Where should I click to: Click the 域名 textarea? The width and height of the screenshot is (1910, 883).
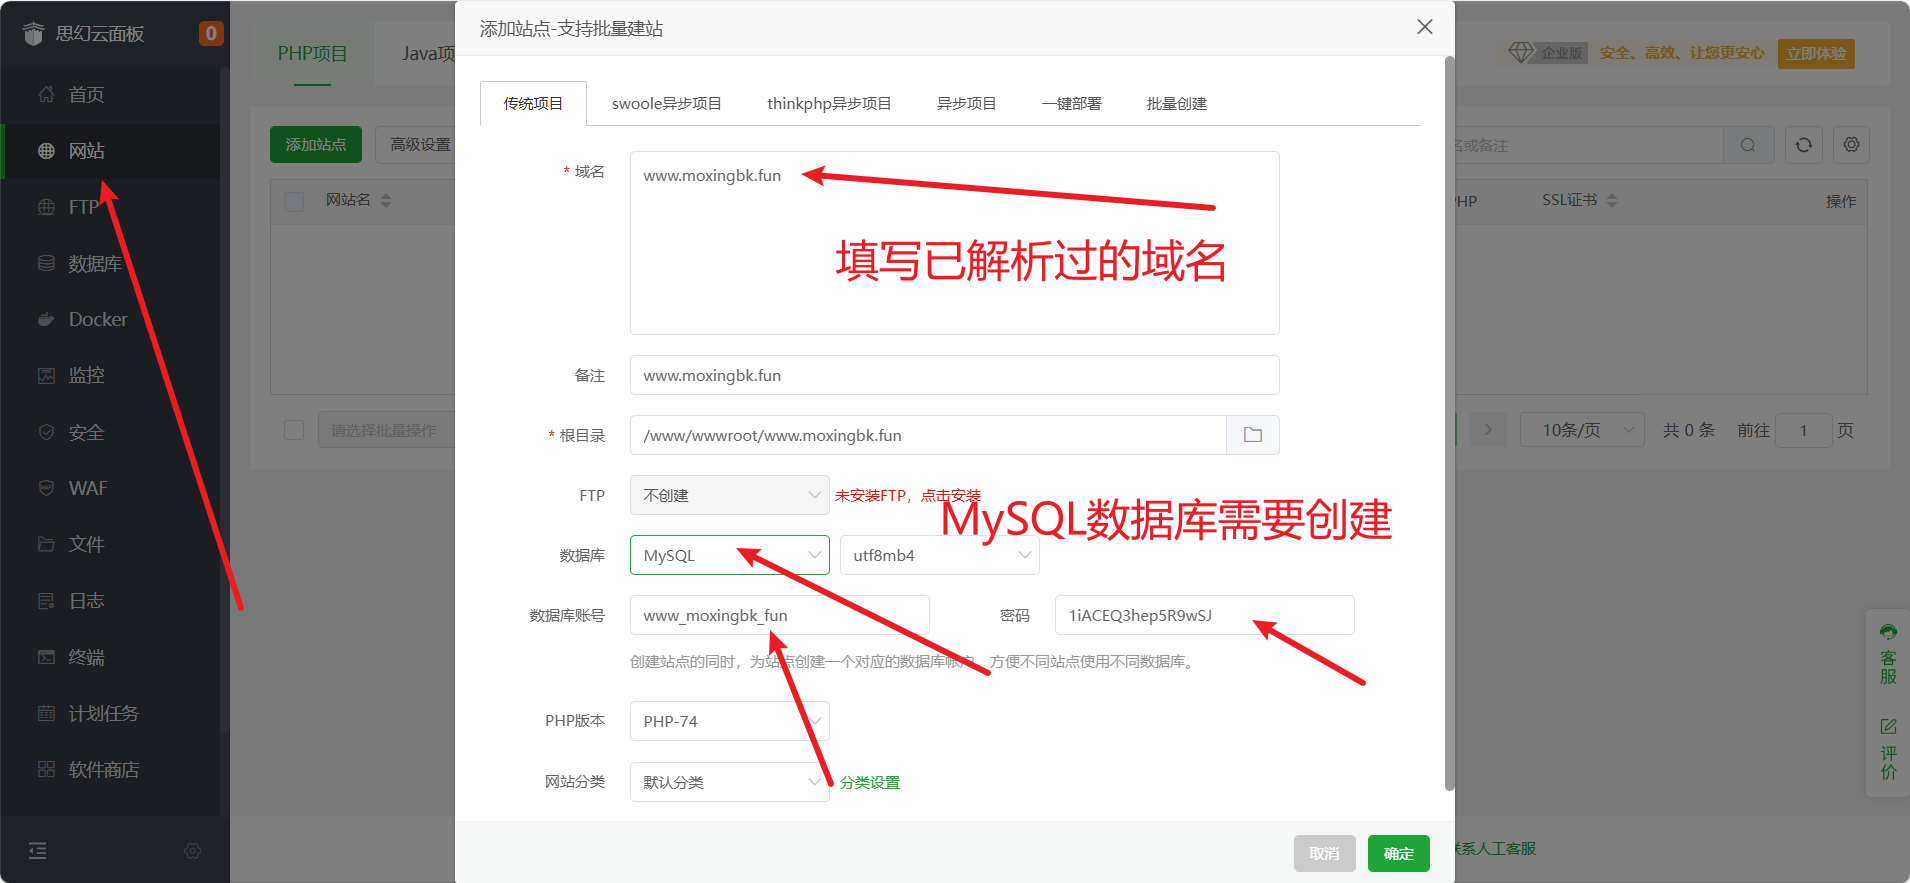point(955,243)
